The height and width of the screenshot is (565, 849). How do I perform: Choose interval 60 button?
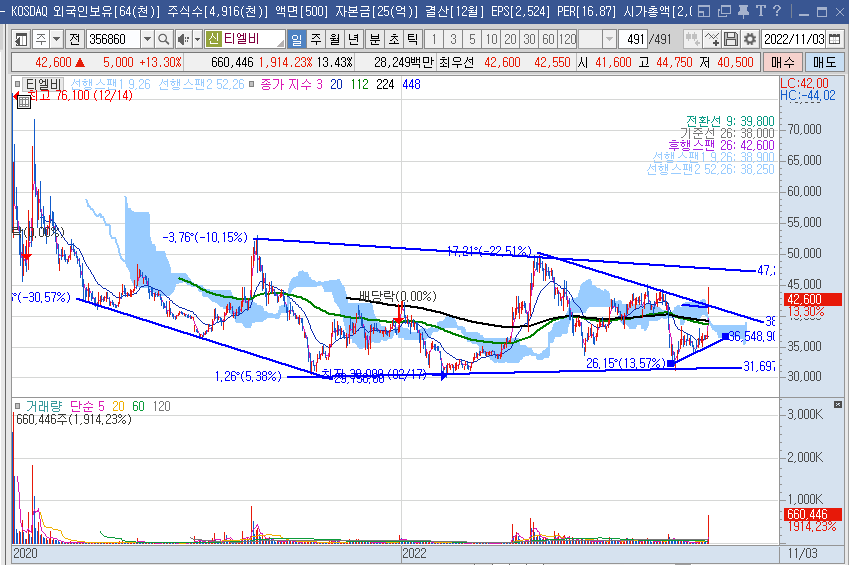tap(548, 39)
